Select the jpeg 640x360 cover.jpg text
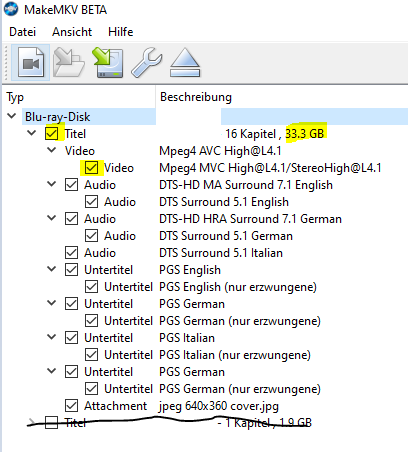408x452 pixels. tap(219, 406)
